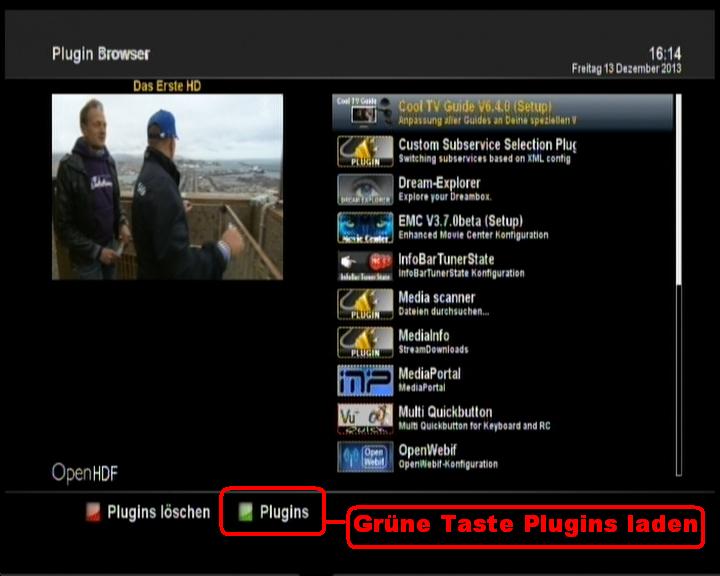720x576 pixels.
Task: Select the Dream-Explorer eye icon
Action: [364, 189]
